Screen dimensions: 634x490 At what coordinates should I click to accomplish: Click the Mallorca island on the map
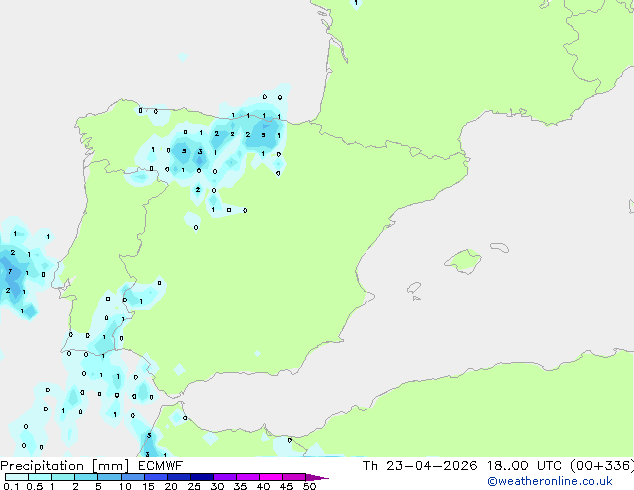(x=463, y=261)
